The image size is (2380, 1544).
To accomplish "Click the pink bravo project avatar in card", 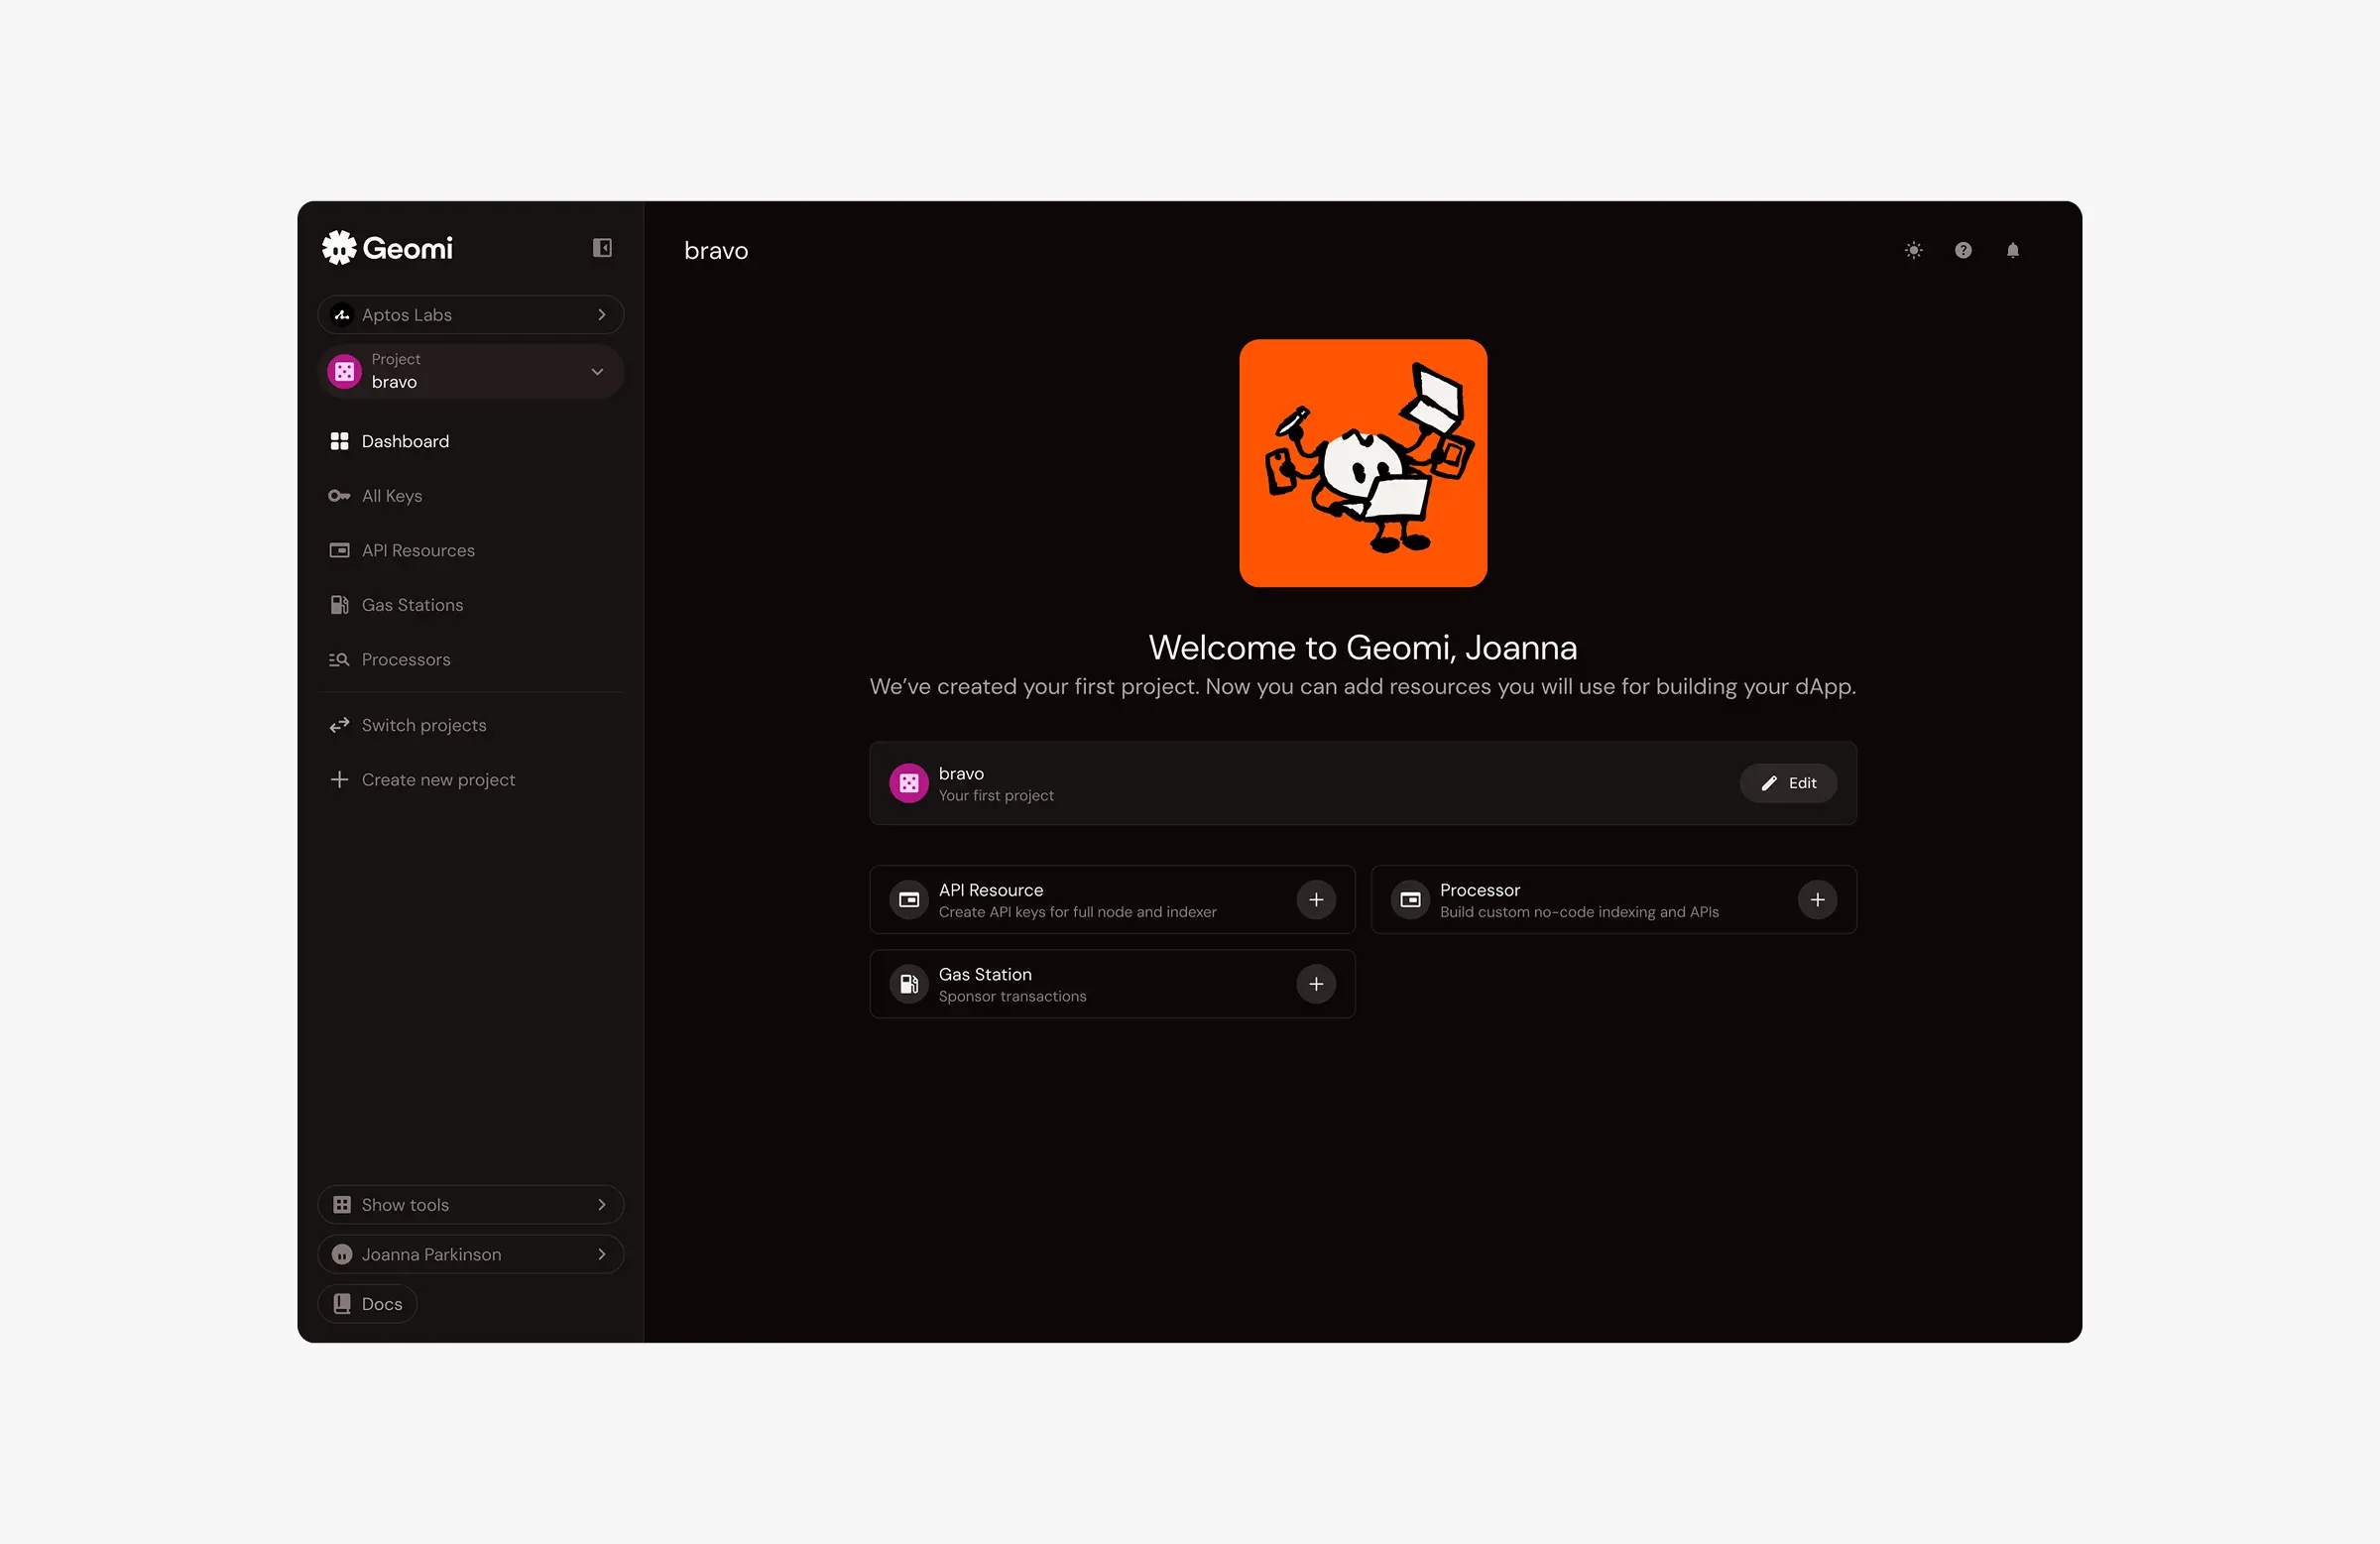I will click(908, 783).
